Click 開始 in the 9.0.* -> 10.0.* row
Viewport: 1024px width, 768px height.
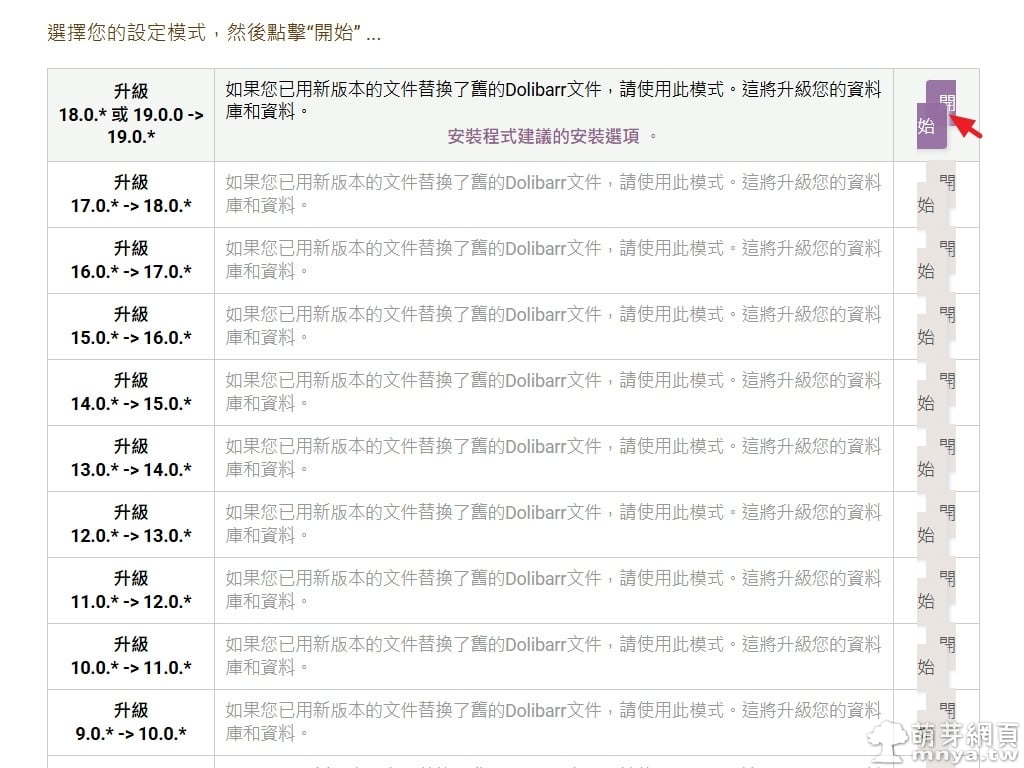coord(936,720)
